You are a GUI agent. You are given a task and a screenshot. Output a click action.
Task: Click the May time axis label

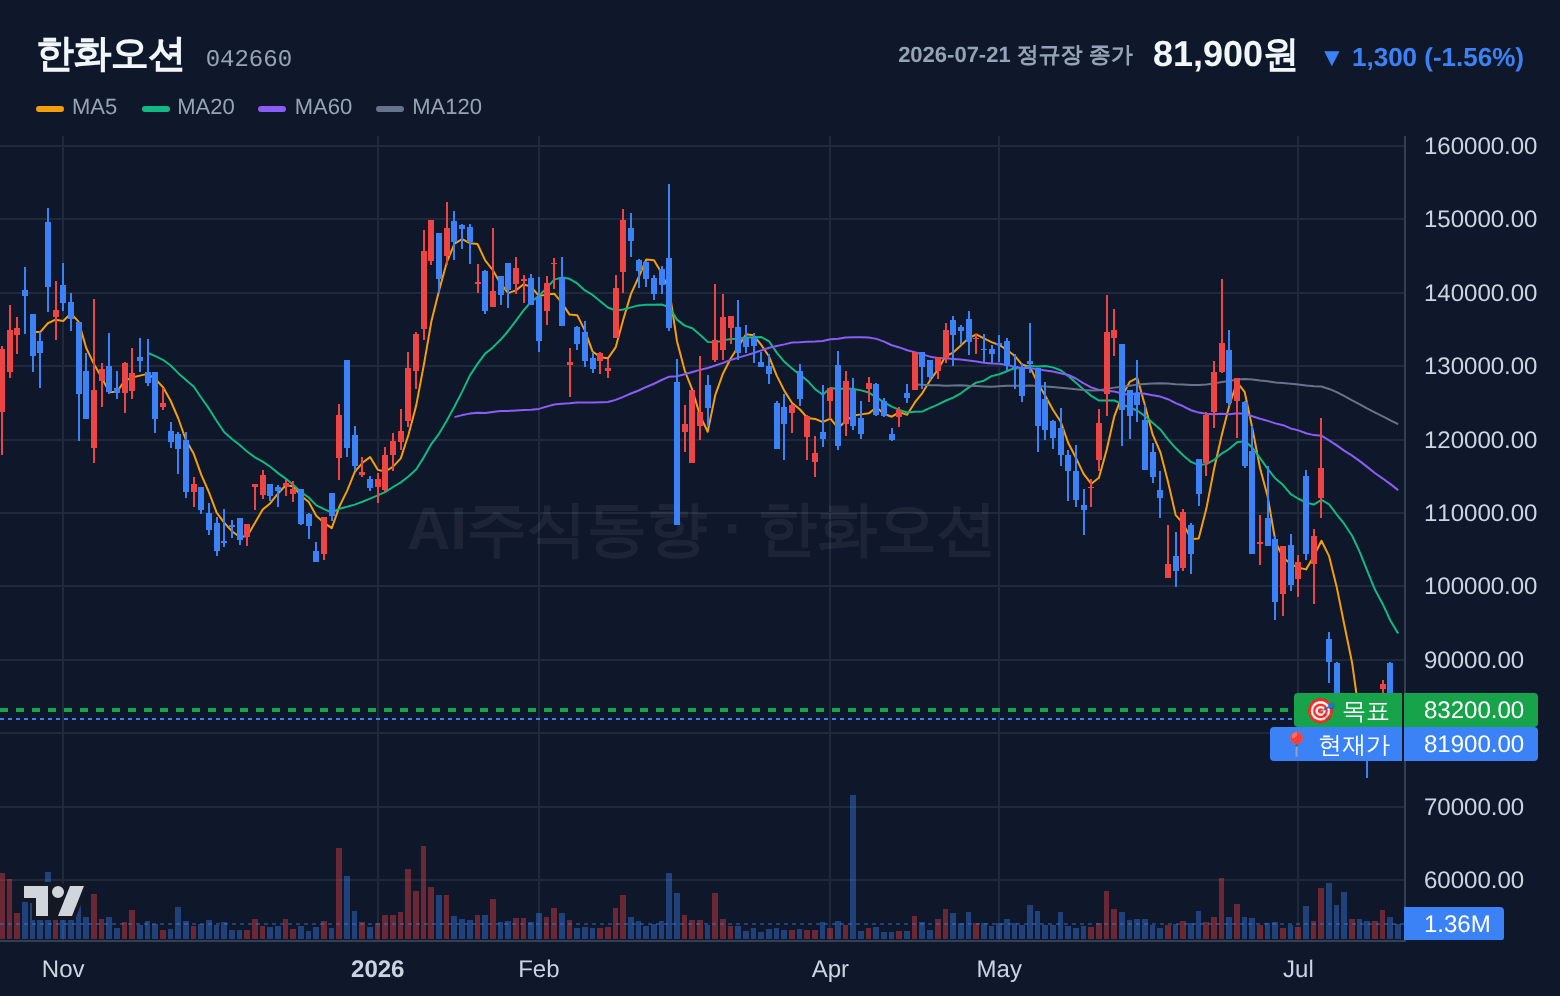pos(999,969)
